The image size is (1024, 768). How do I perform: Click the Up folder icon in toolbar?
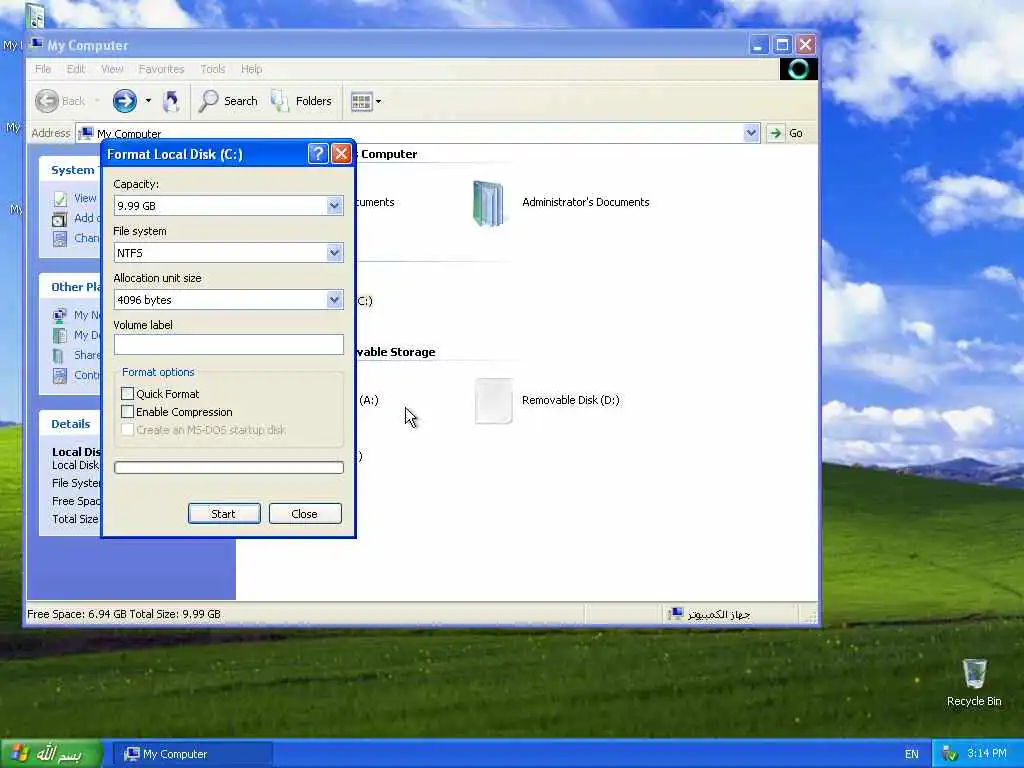171,101
